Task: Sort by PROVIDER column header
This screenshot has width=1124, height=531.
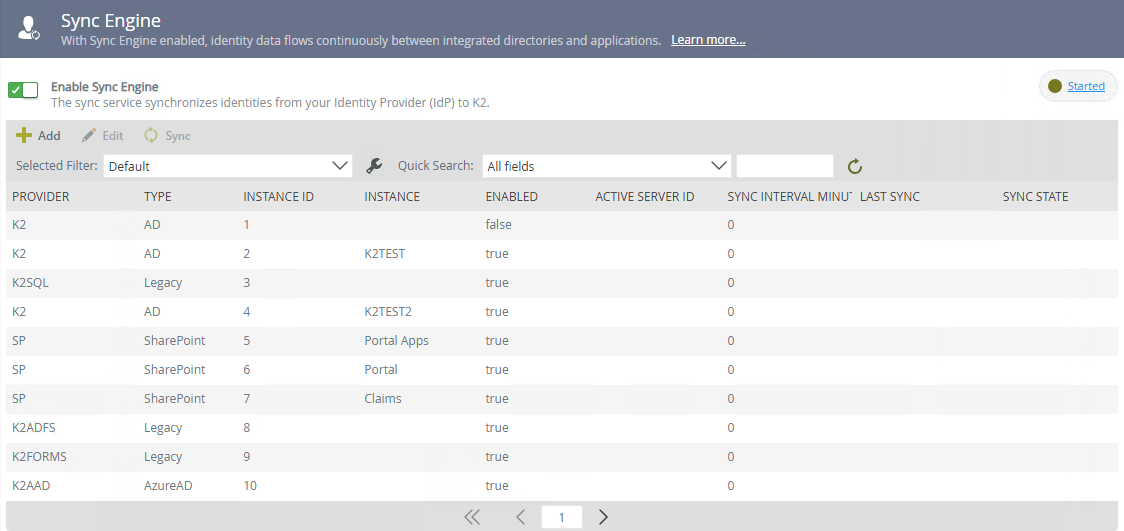Action: point(41,197)
